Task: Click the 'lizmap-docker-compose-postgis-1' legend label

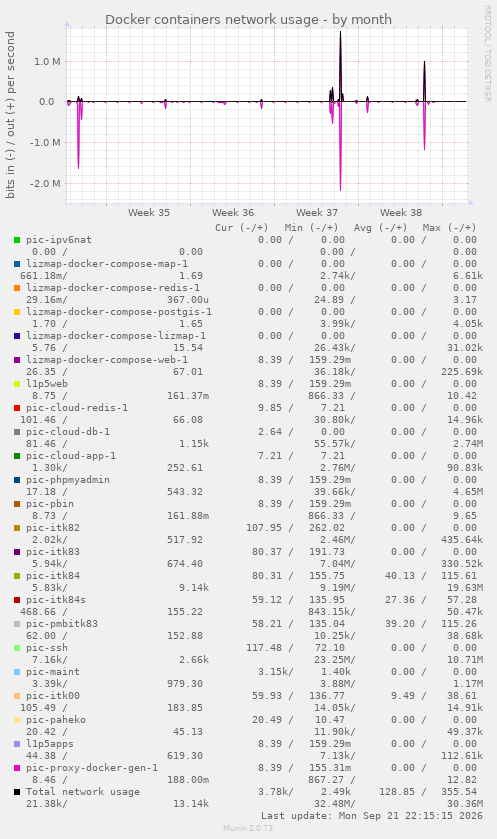Action: (119, 312)
